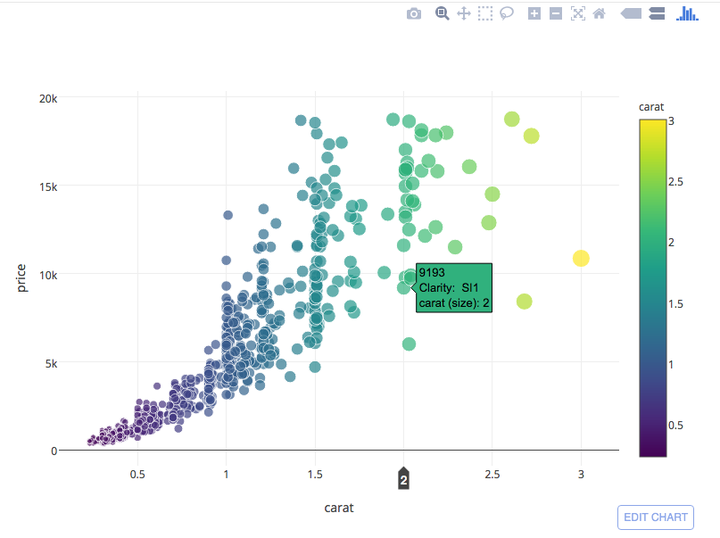Viewport: 720px width, 538px height.
Task: Click the yellow 3-carat data point
Action: (581, 258)
